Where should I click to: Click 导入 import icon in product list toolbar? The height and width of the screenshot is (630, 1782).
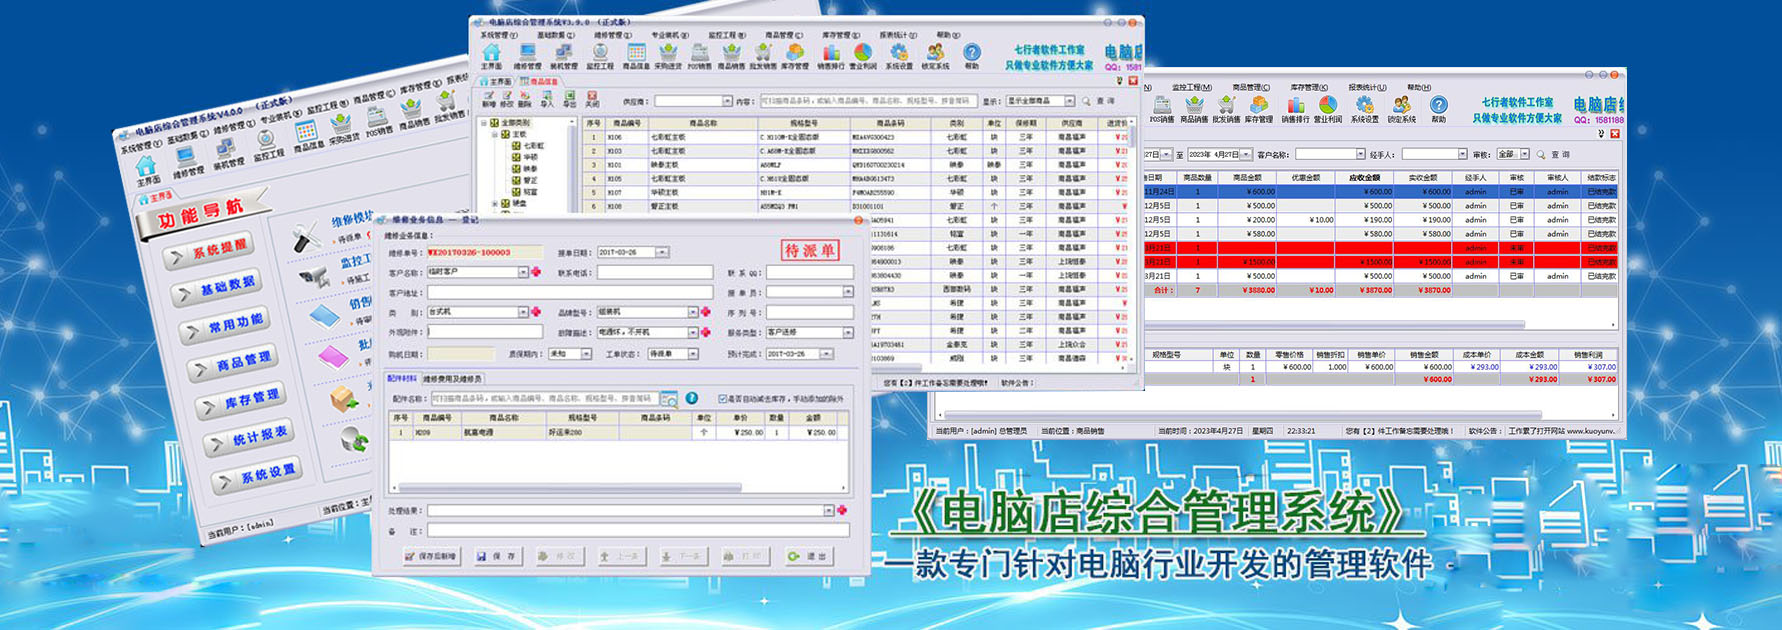coord(547,100)
